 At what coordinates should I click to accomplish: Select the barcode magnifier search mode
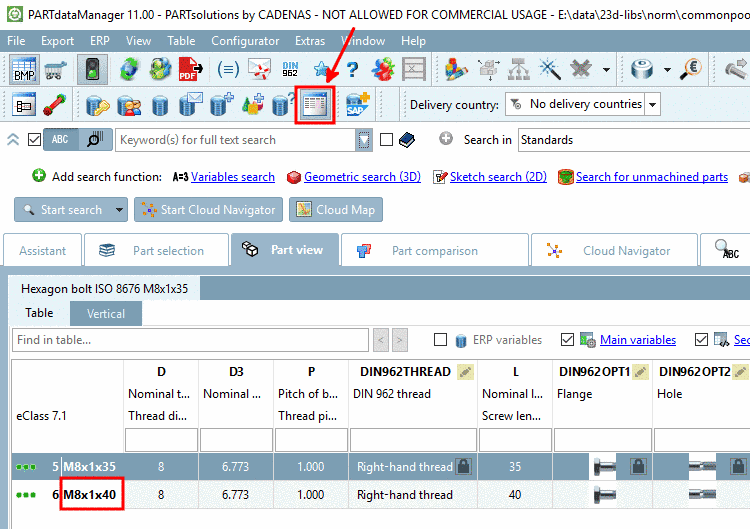[x=95, y=140]
